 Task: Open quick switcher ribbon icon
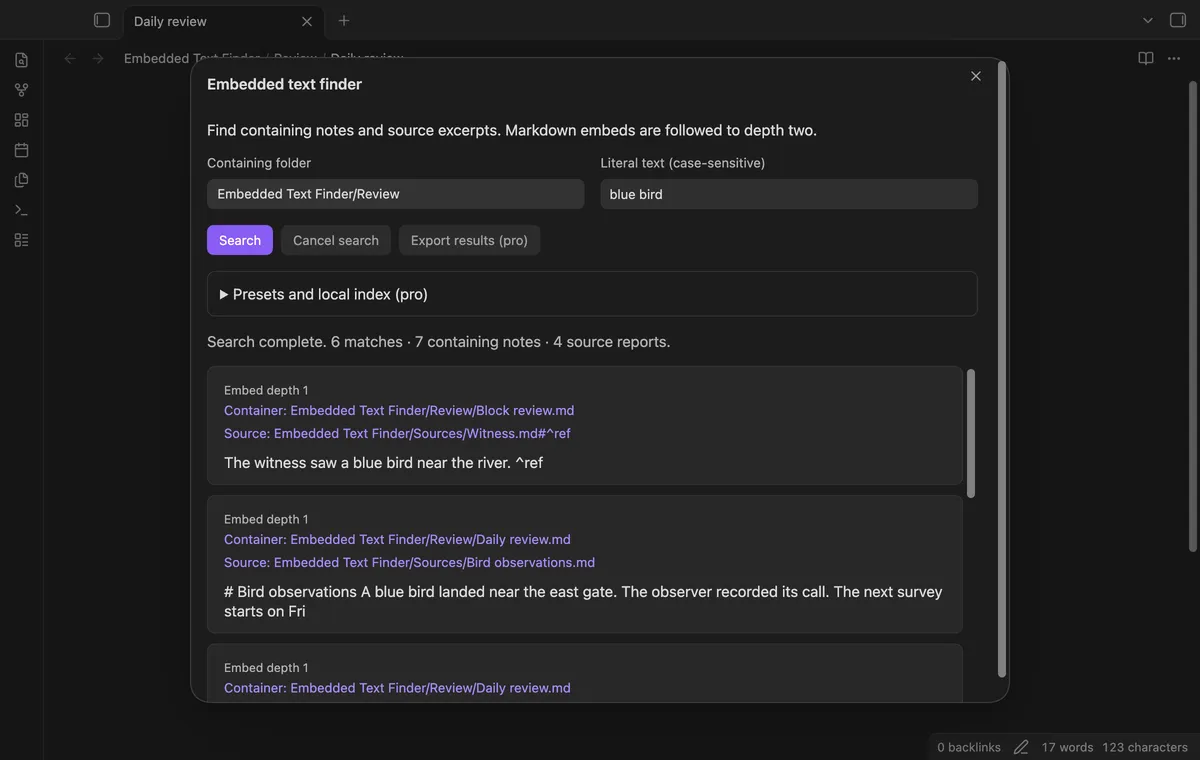(x=22, y=60)
